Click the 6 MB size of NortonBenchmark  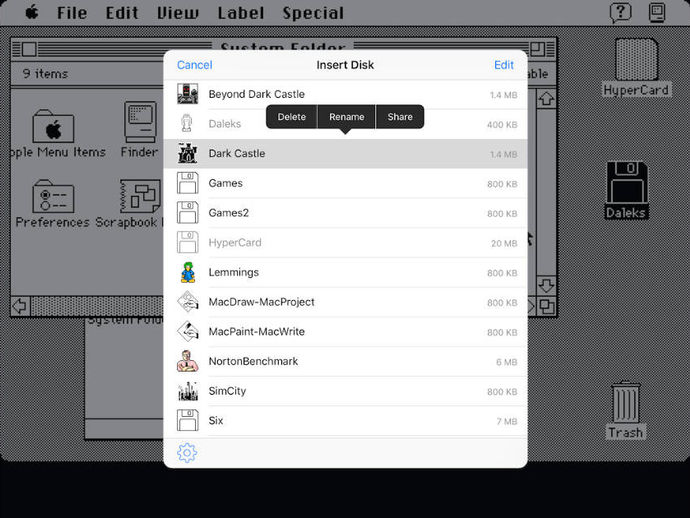(506, 362)
